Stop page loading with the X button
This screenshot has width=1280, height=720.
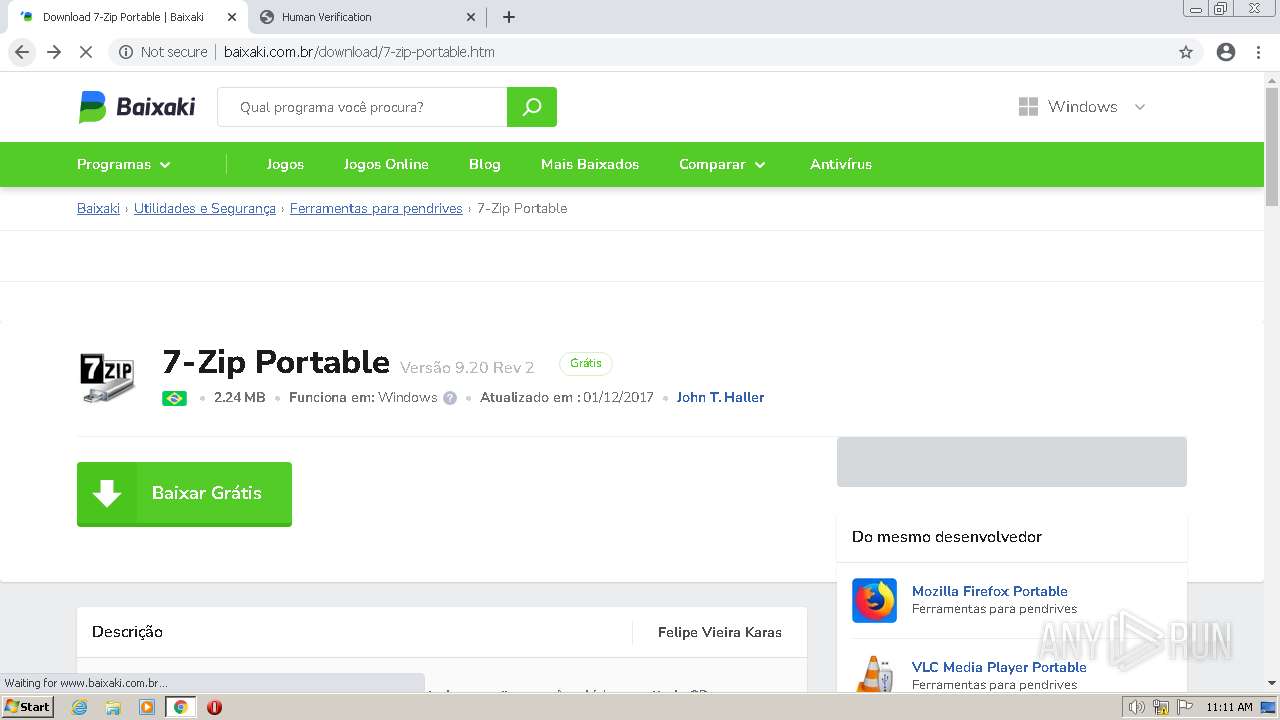(x=86, y=52)
